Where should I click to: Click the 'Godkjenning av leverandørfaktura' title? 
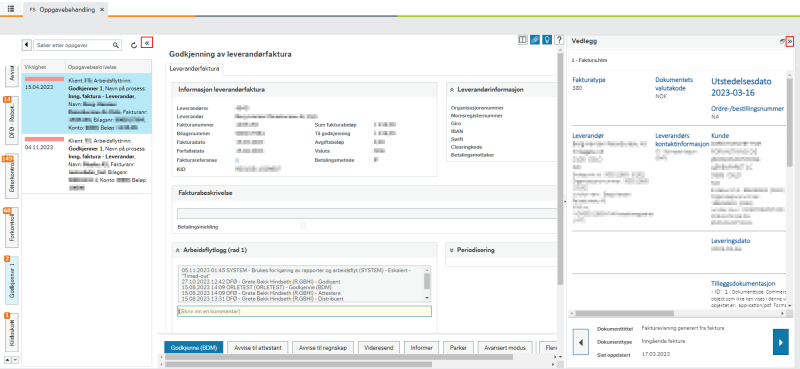pyautogui.click(x=230, y=54)
